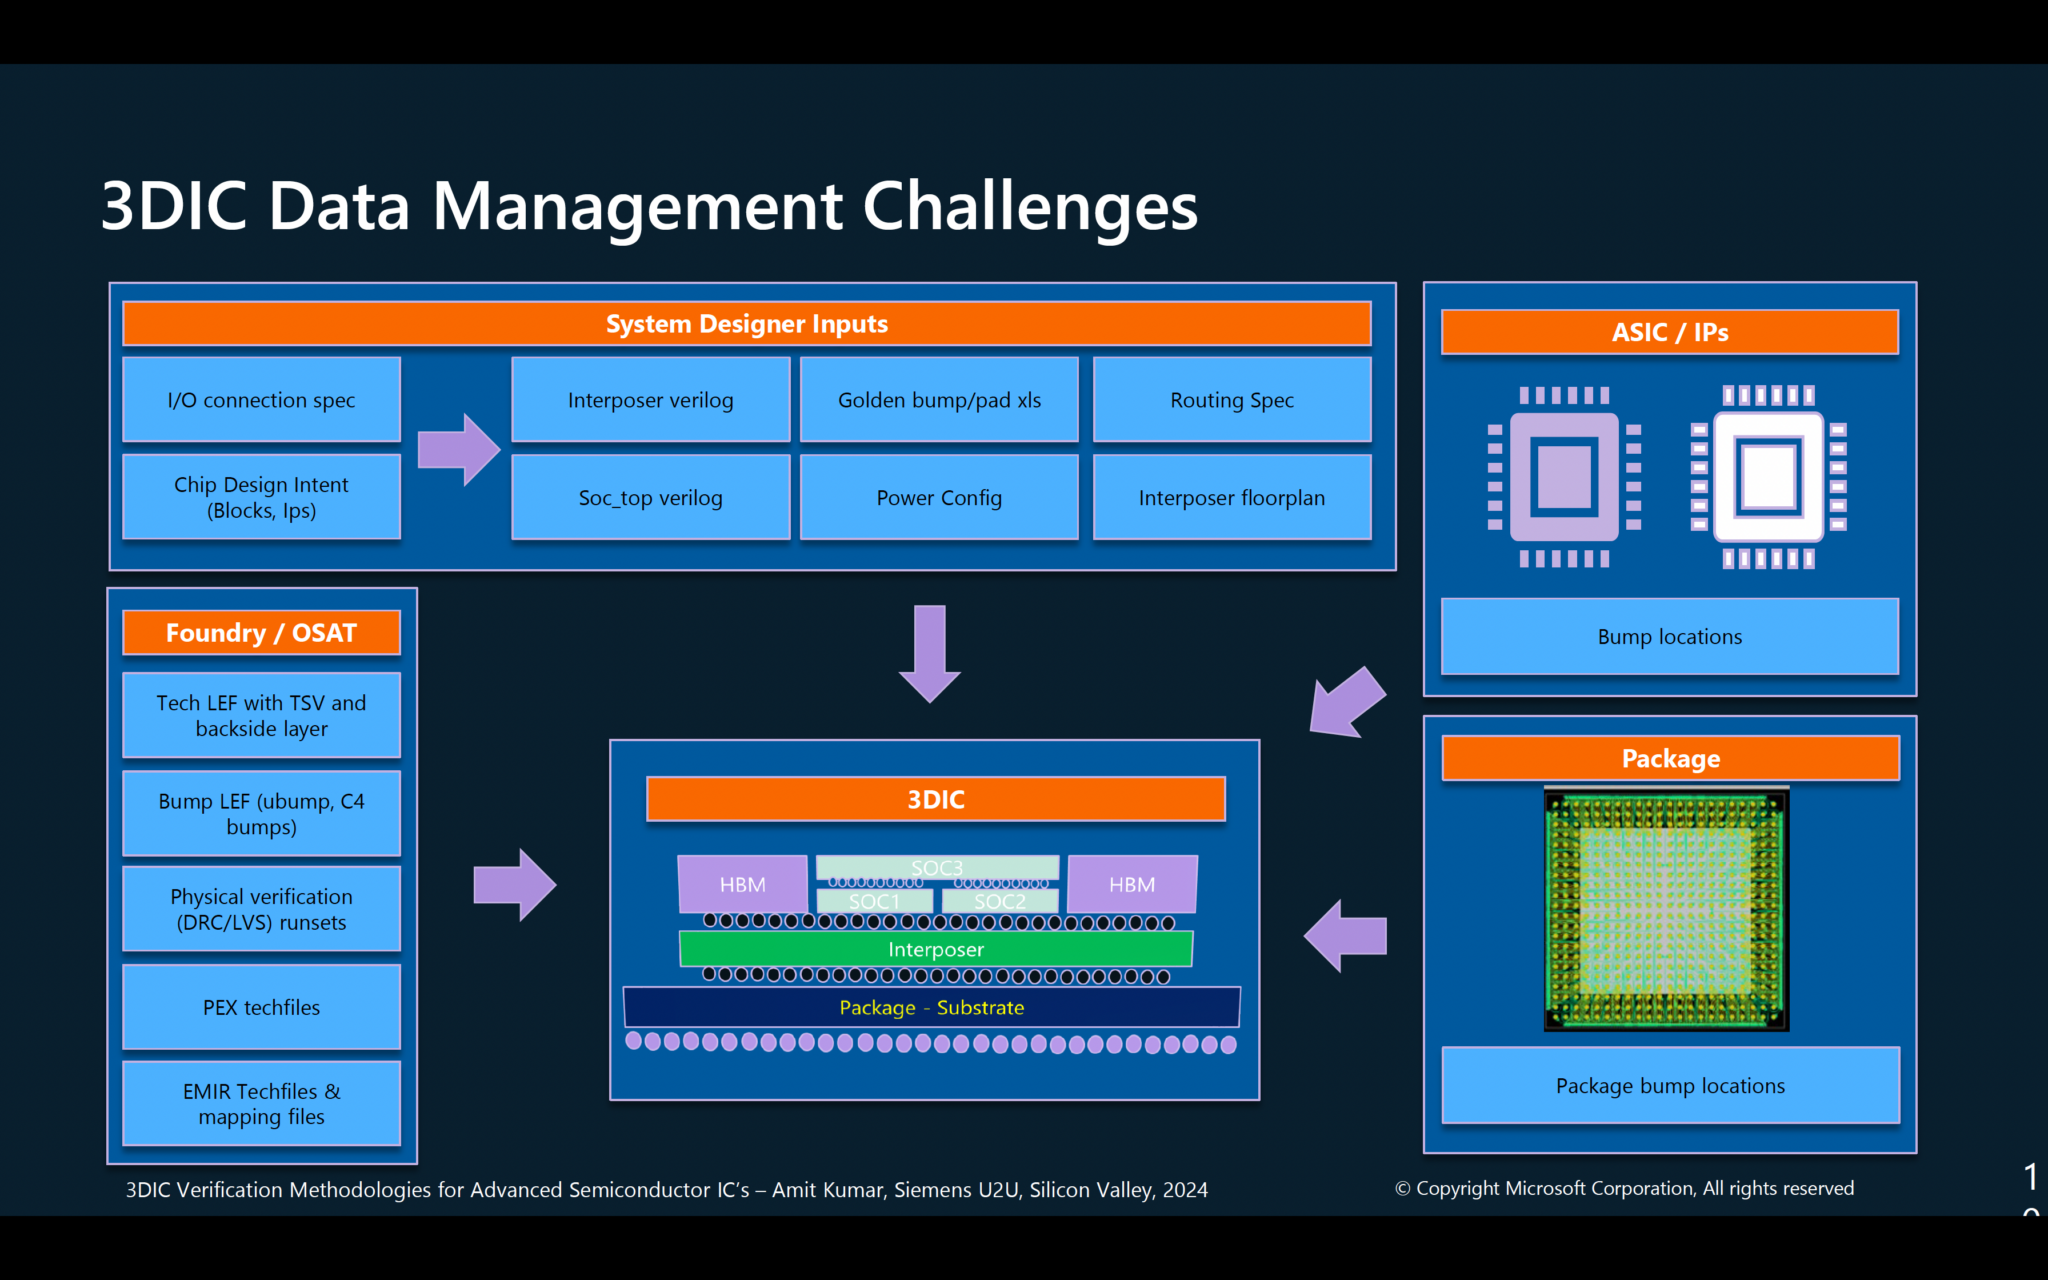
Task: Select the Foundry / OSAT header
Action: coord(261,633)
